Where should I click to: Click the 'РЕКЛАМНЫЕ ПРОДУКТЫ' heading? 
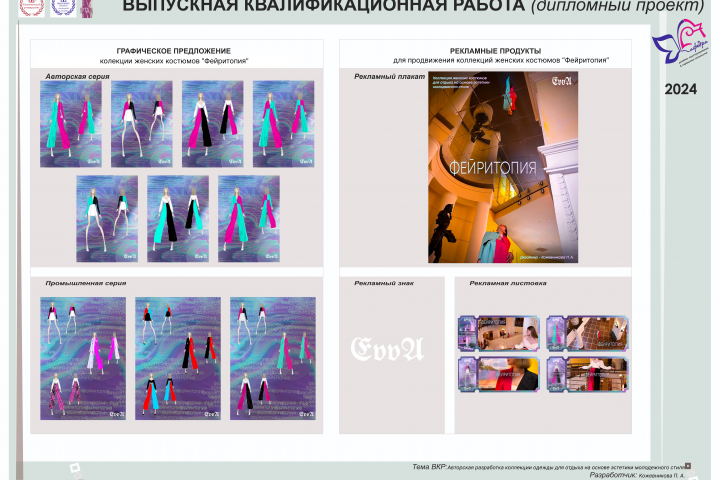pyautogui.click(x=495, y=51)
